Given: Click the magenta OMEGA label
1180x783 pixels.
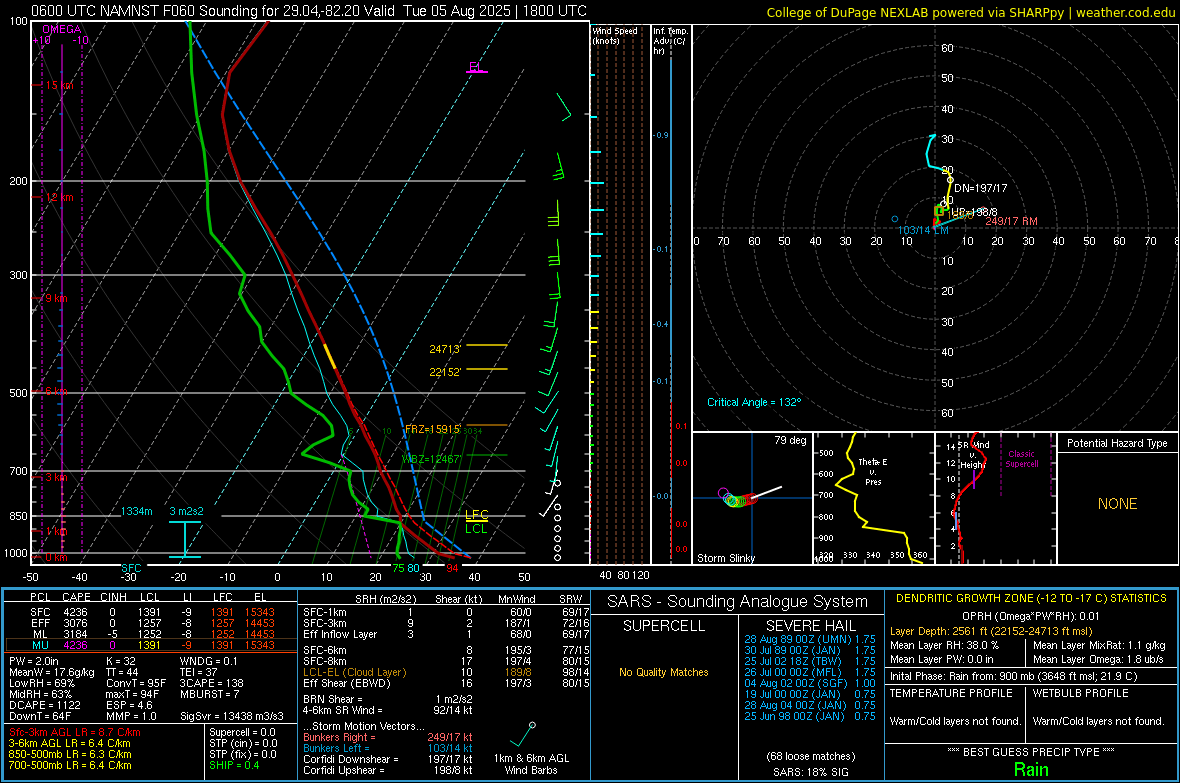Looking at the screenshot, I should click(62, 29).
